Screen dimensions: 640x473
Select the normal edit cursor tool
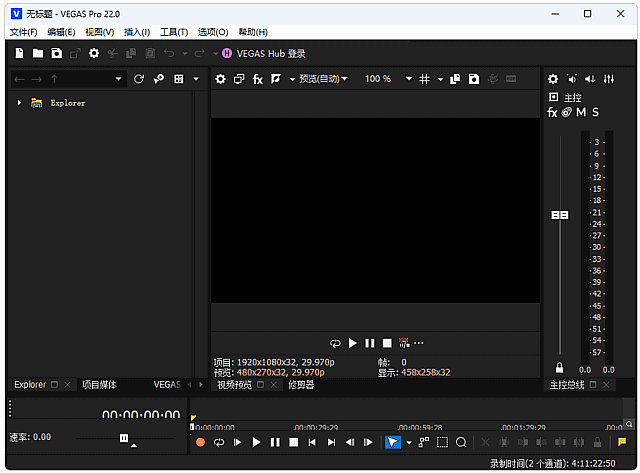[393, 442]
